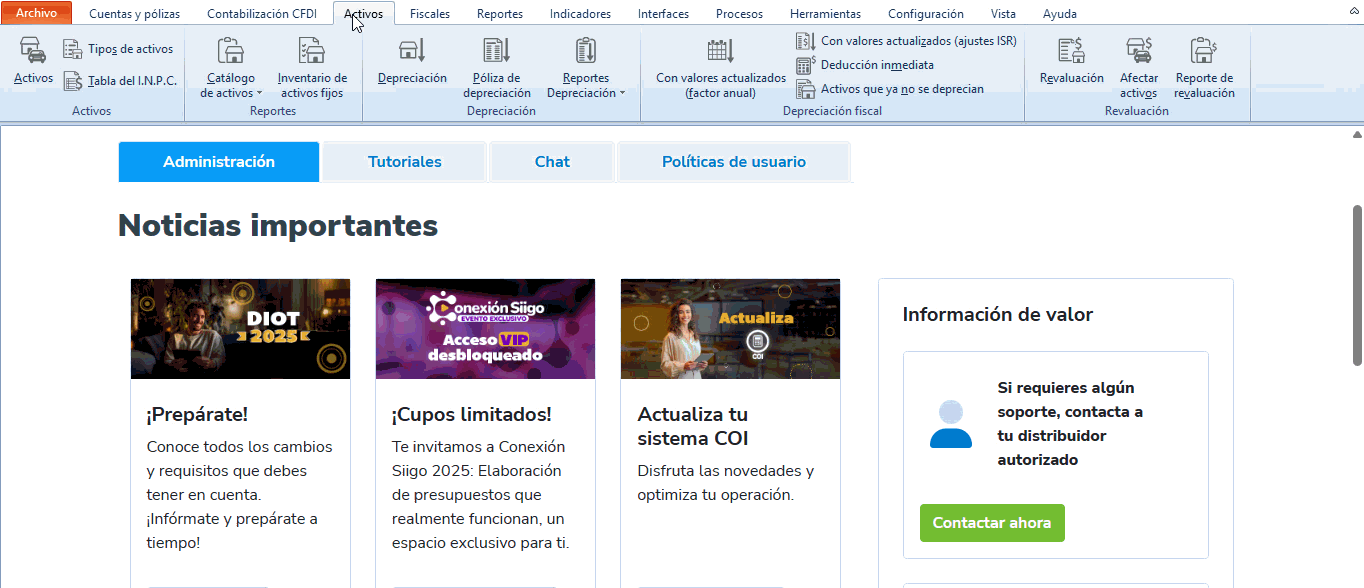1364x588 pixels.
Task: Click Afectar activos icon
Action: pyautogui.click(x=1138, y=52)
